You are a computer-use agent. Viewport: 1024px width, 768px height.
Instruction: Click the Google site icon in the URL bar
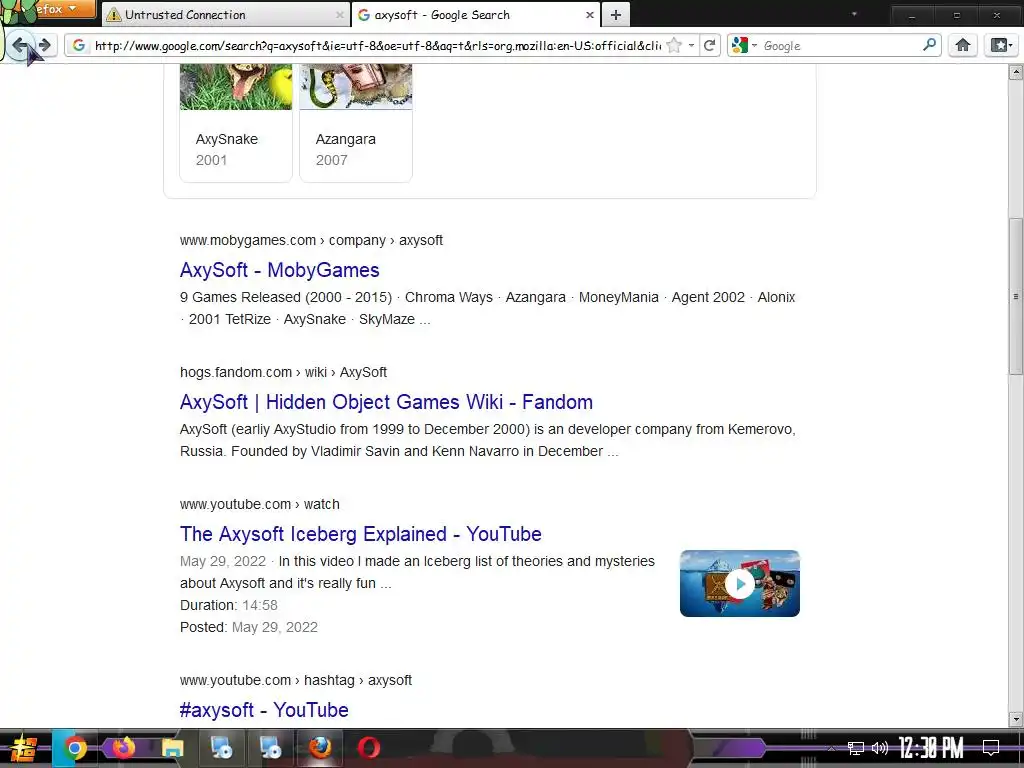pyautogui.click(x=79, y=45)
